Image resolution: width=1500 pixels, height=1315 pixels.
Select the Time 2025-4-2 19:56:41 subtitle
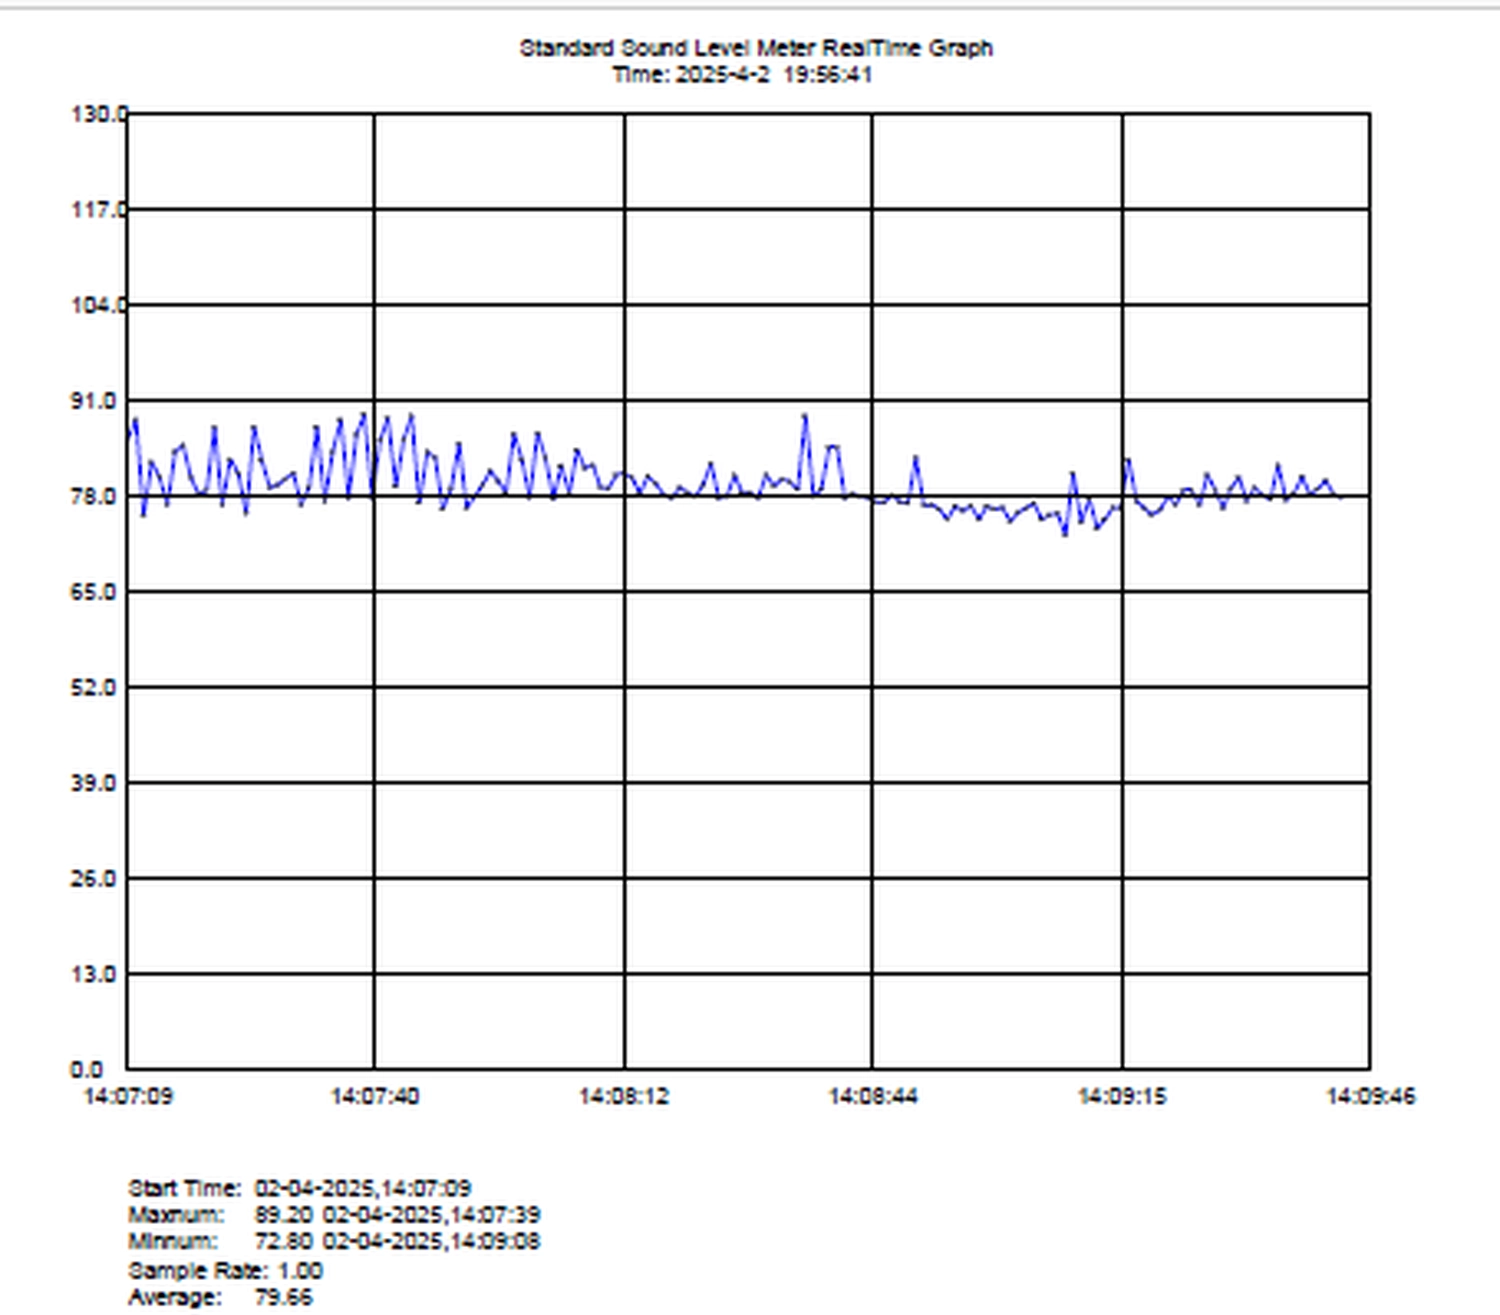[x=742, y=75]
